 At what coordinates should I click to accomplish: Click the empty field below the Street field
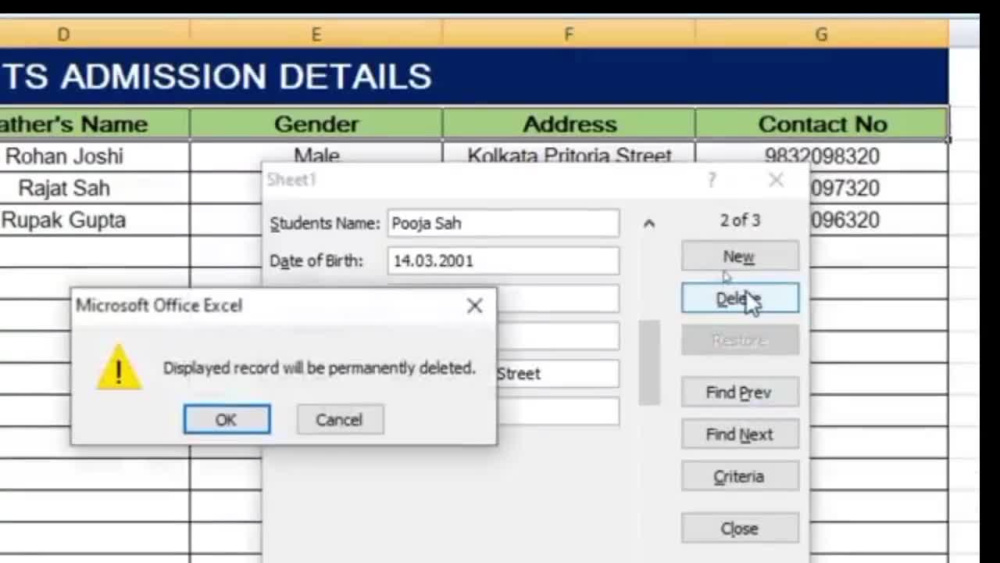pyautogui.click(x=557, y=411)
